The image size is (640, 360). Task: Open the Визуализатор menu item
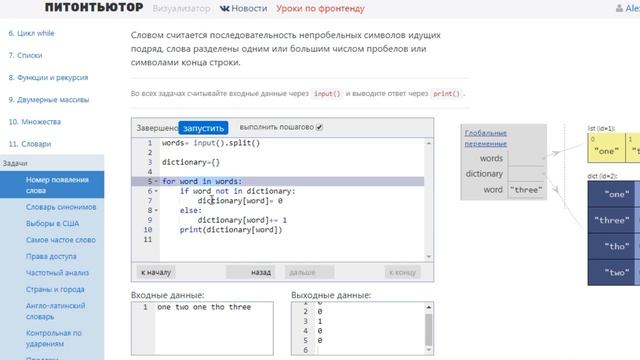[x=181, y=8]
